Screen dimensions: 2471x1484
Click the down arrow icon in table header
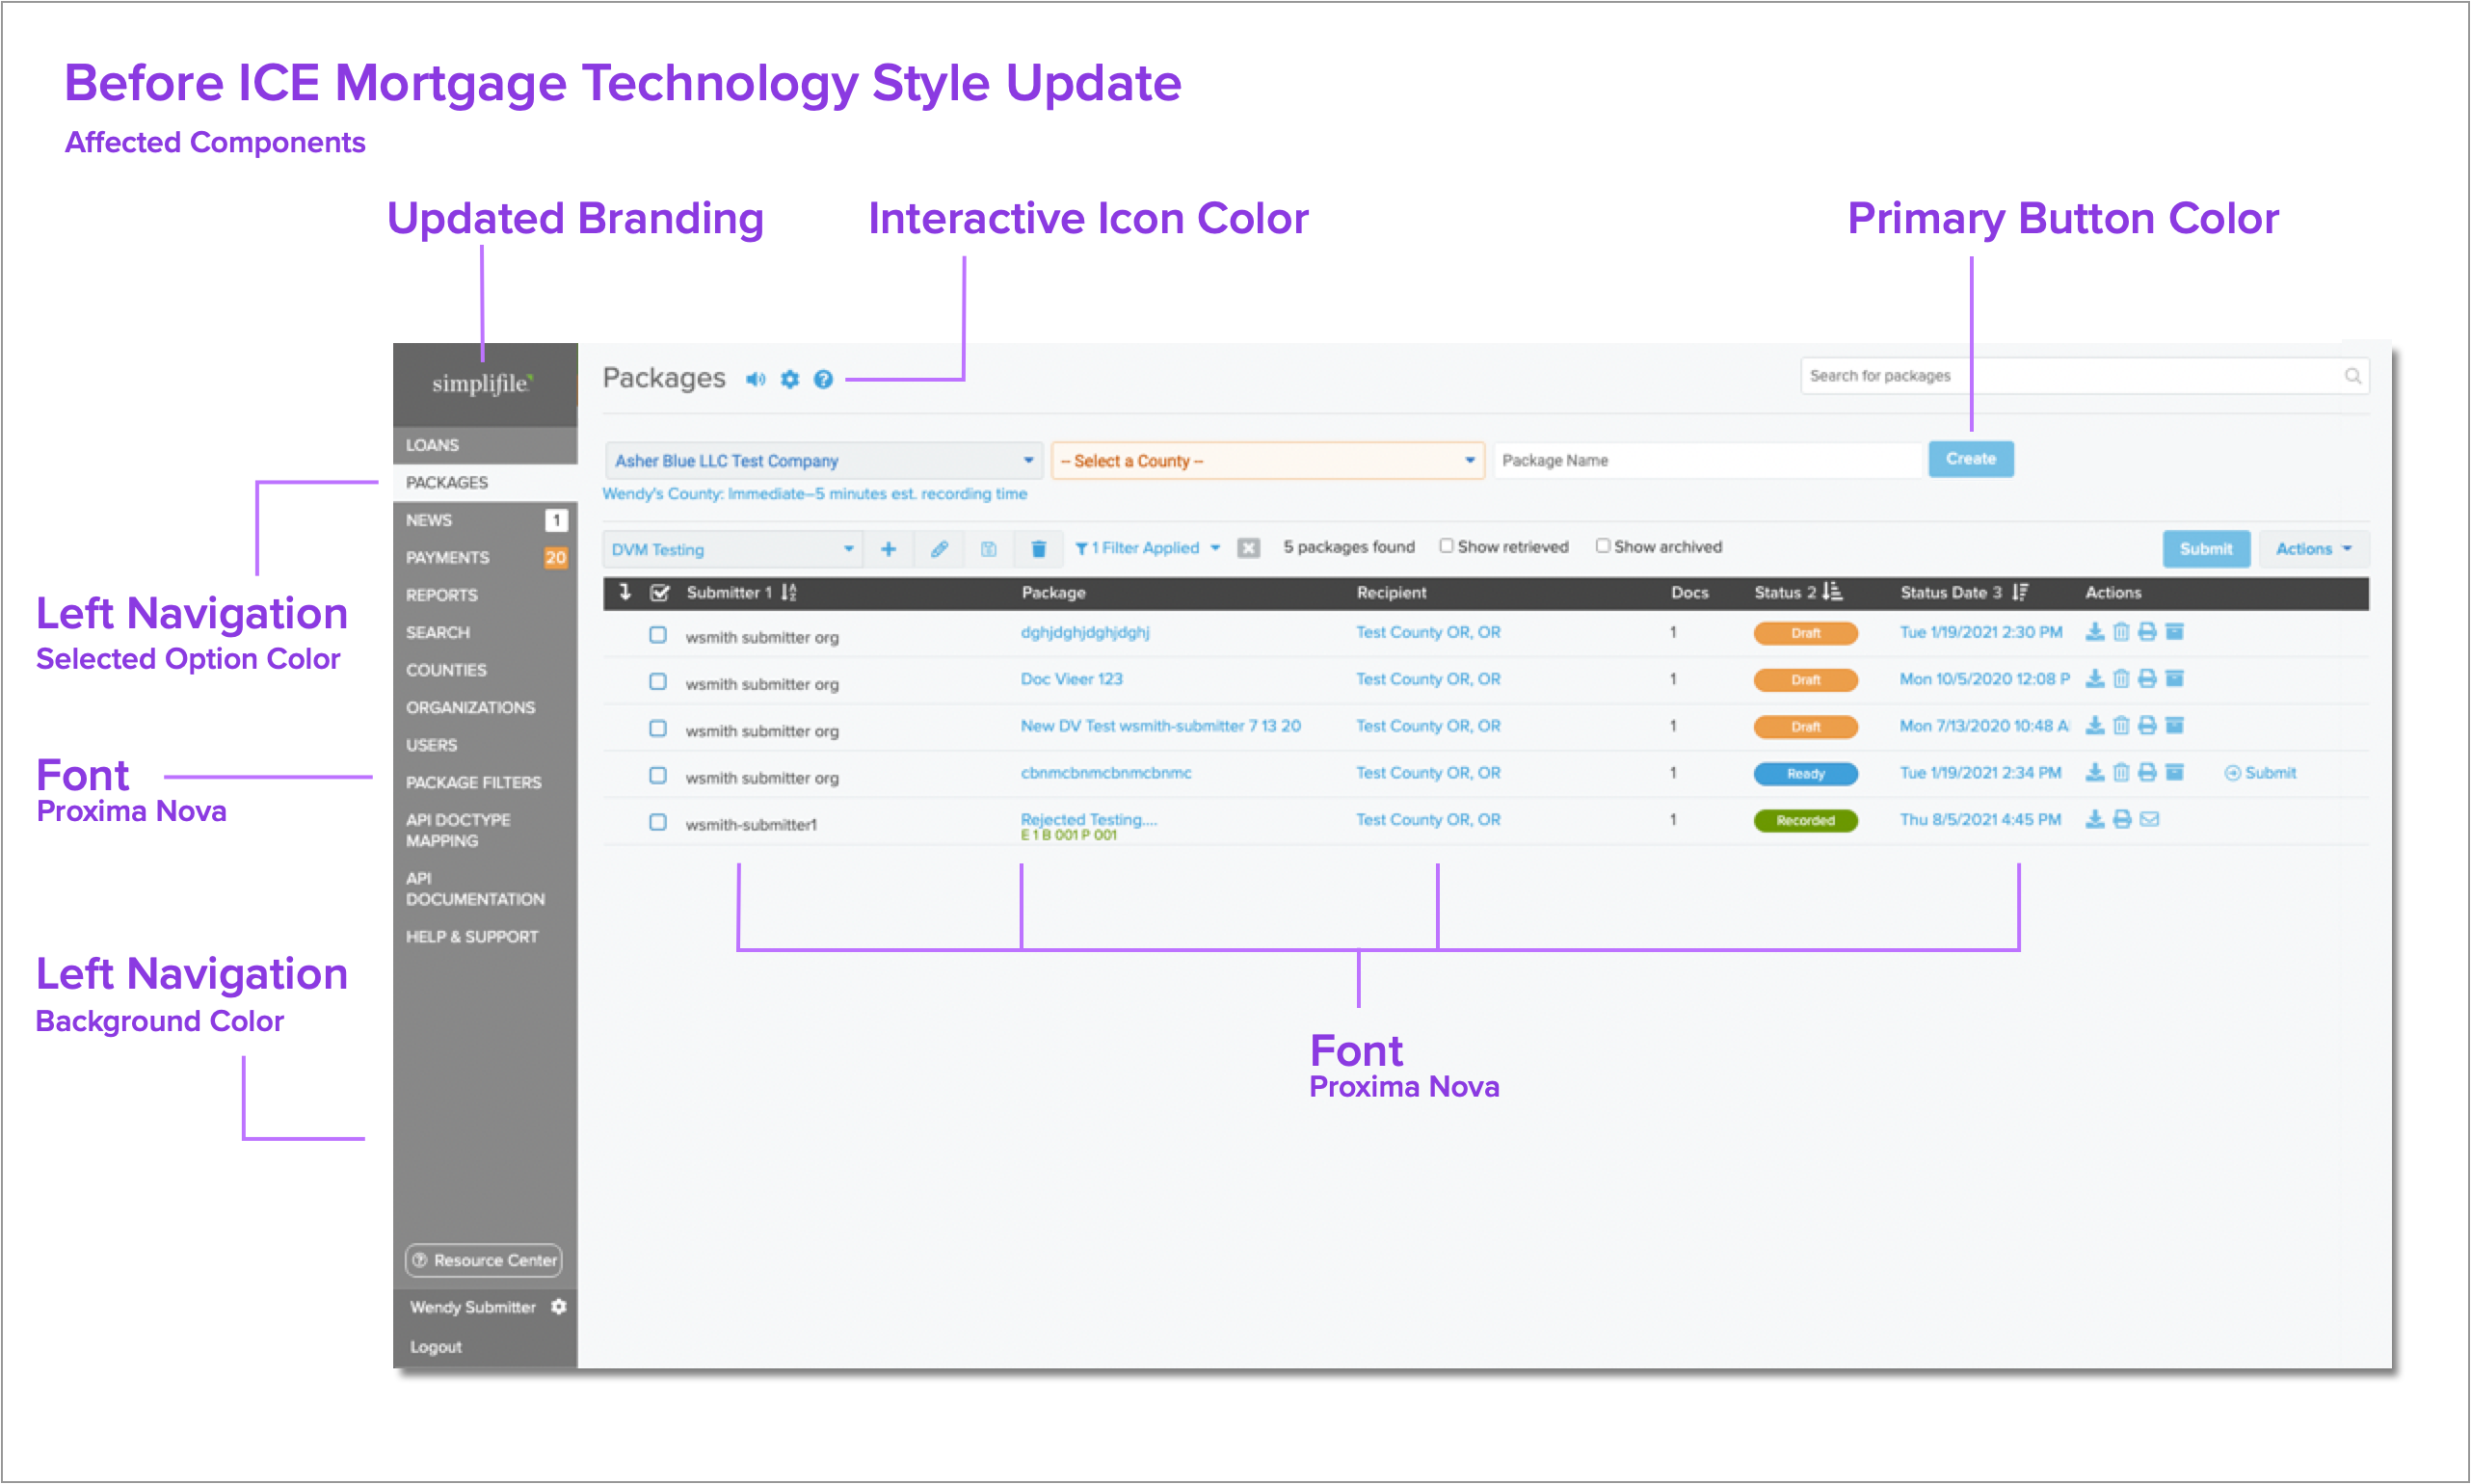coord(625,592)
